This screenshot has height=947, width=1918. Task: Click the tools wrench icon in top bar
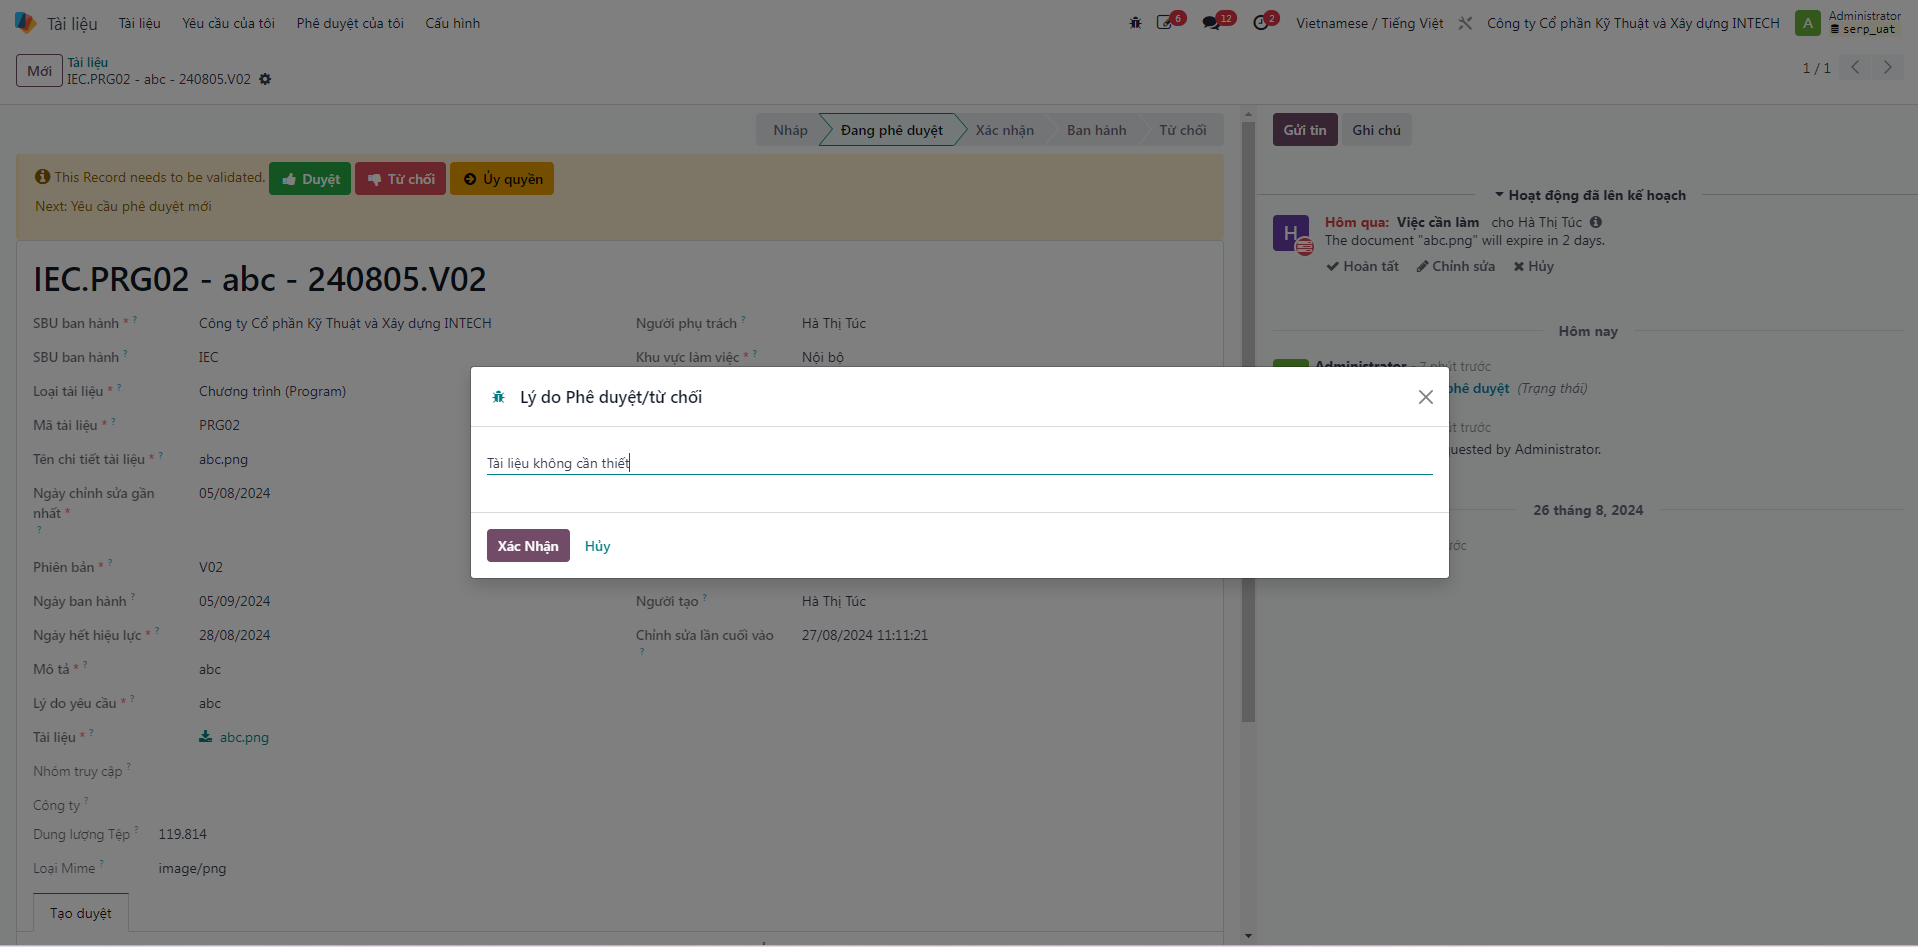pos(1465,23)
